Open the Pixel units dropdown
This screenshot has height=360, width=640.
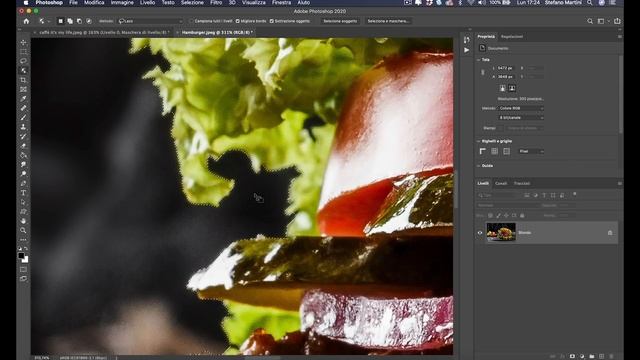coord(531,151)
